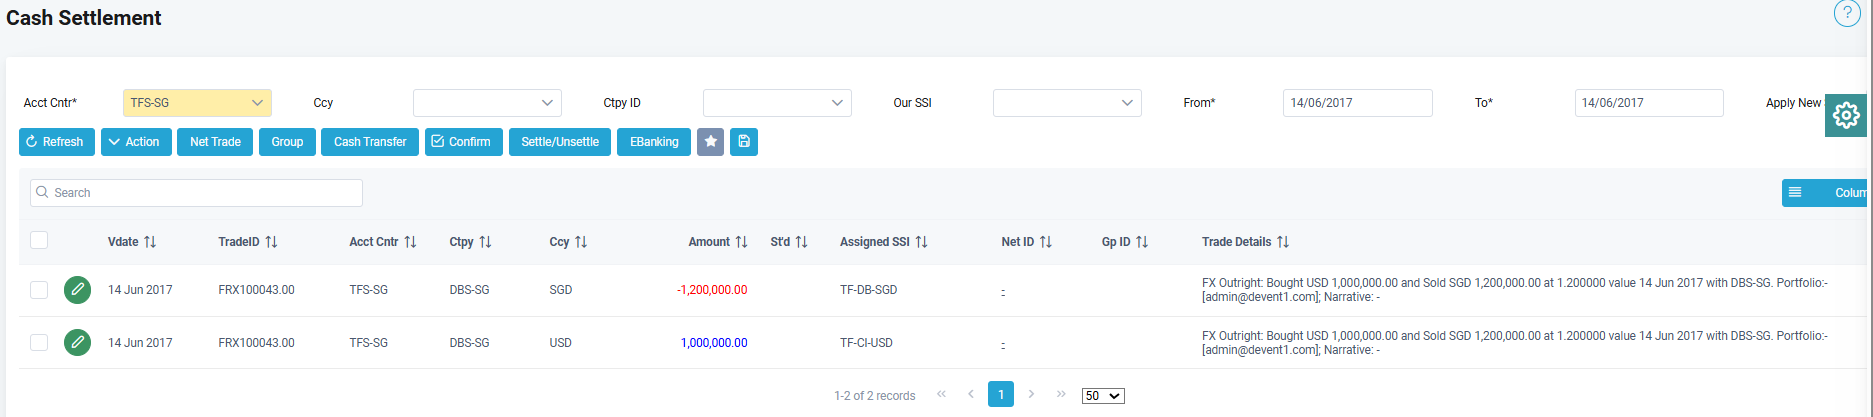Click the star favorite icon button

pyautogui.click(x=710, y=142)
